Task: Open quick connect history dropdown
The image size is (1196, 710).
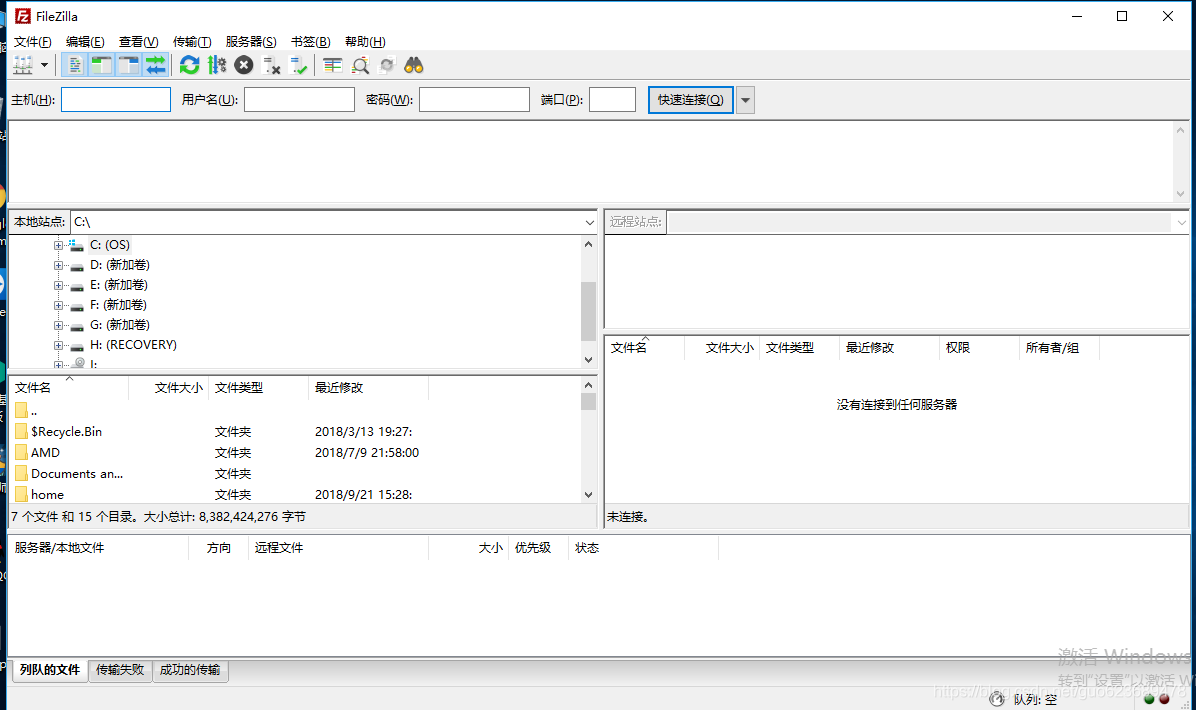Action: [x=745, y=100]
